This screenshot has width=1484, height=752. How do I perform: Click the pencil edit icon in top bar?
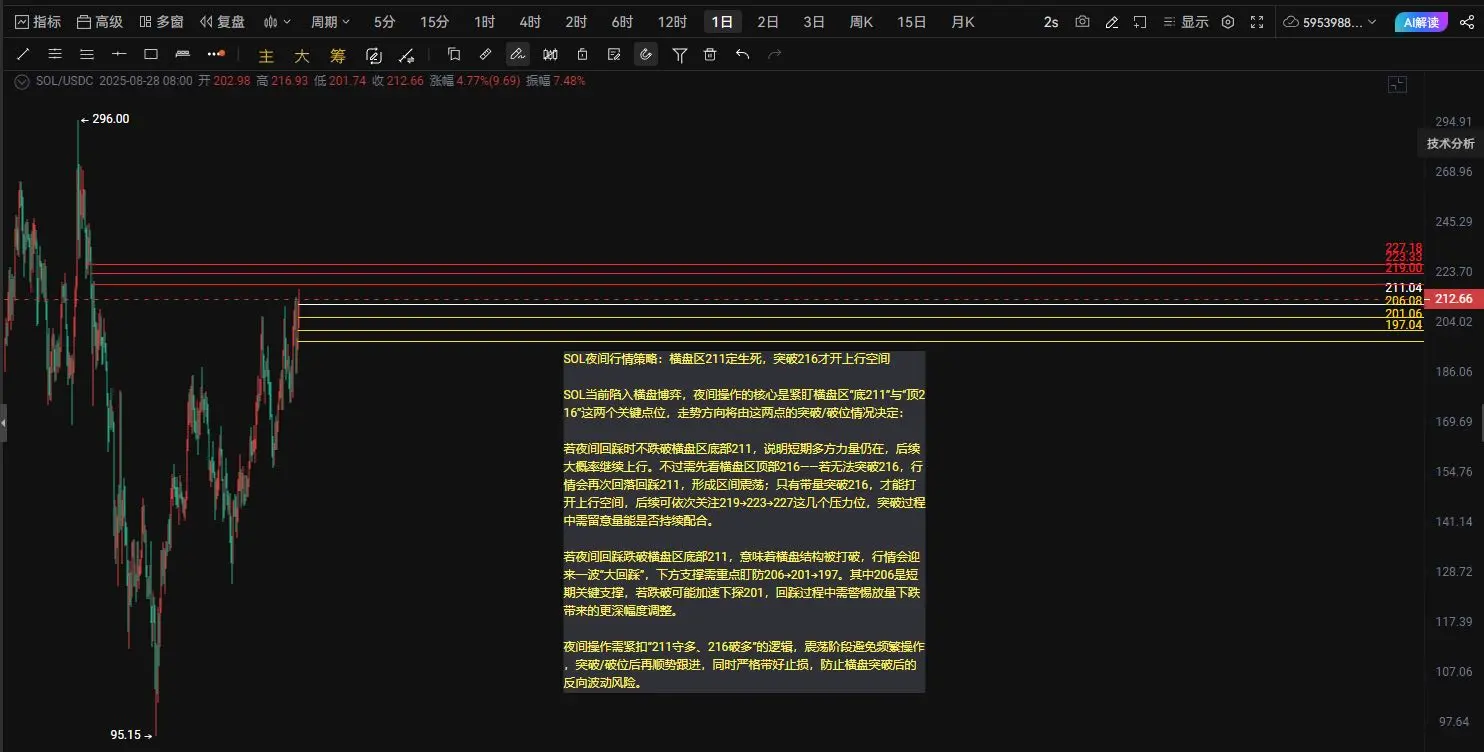point(1111,21)
